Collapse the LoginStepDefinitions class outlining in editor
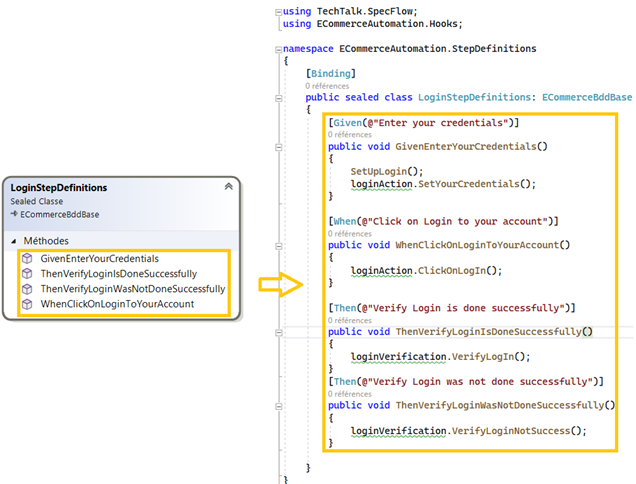Screen dimensions: 636x484 click(x=277, y=98)
